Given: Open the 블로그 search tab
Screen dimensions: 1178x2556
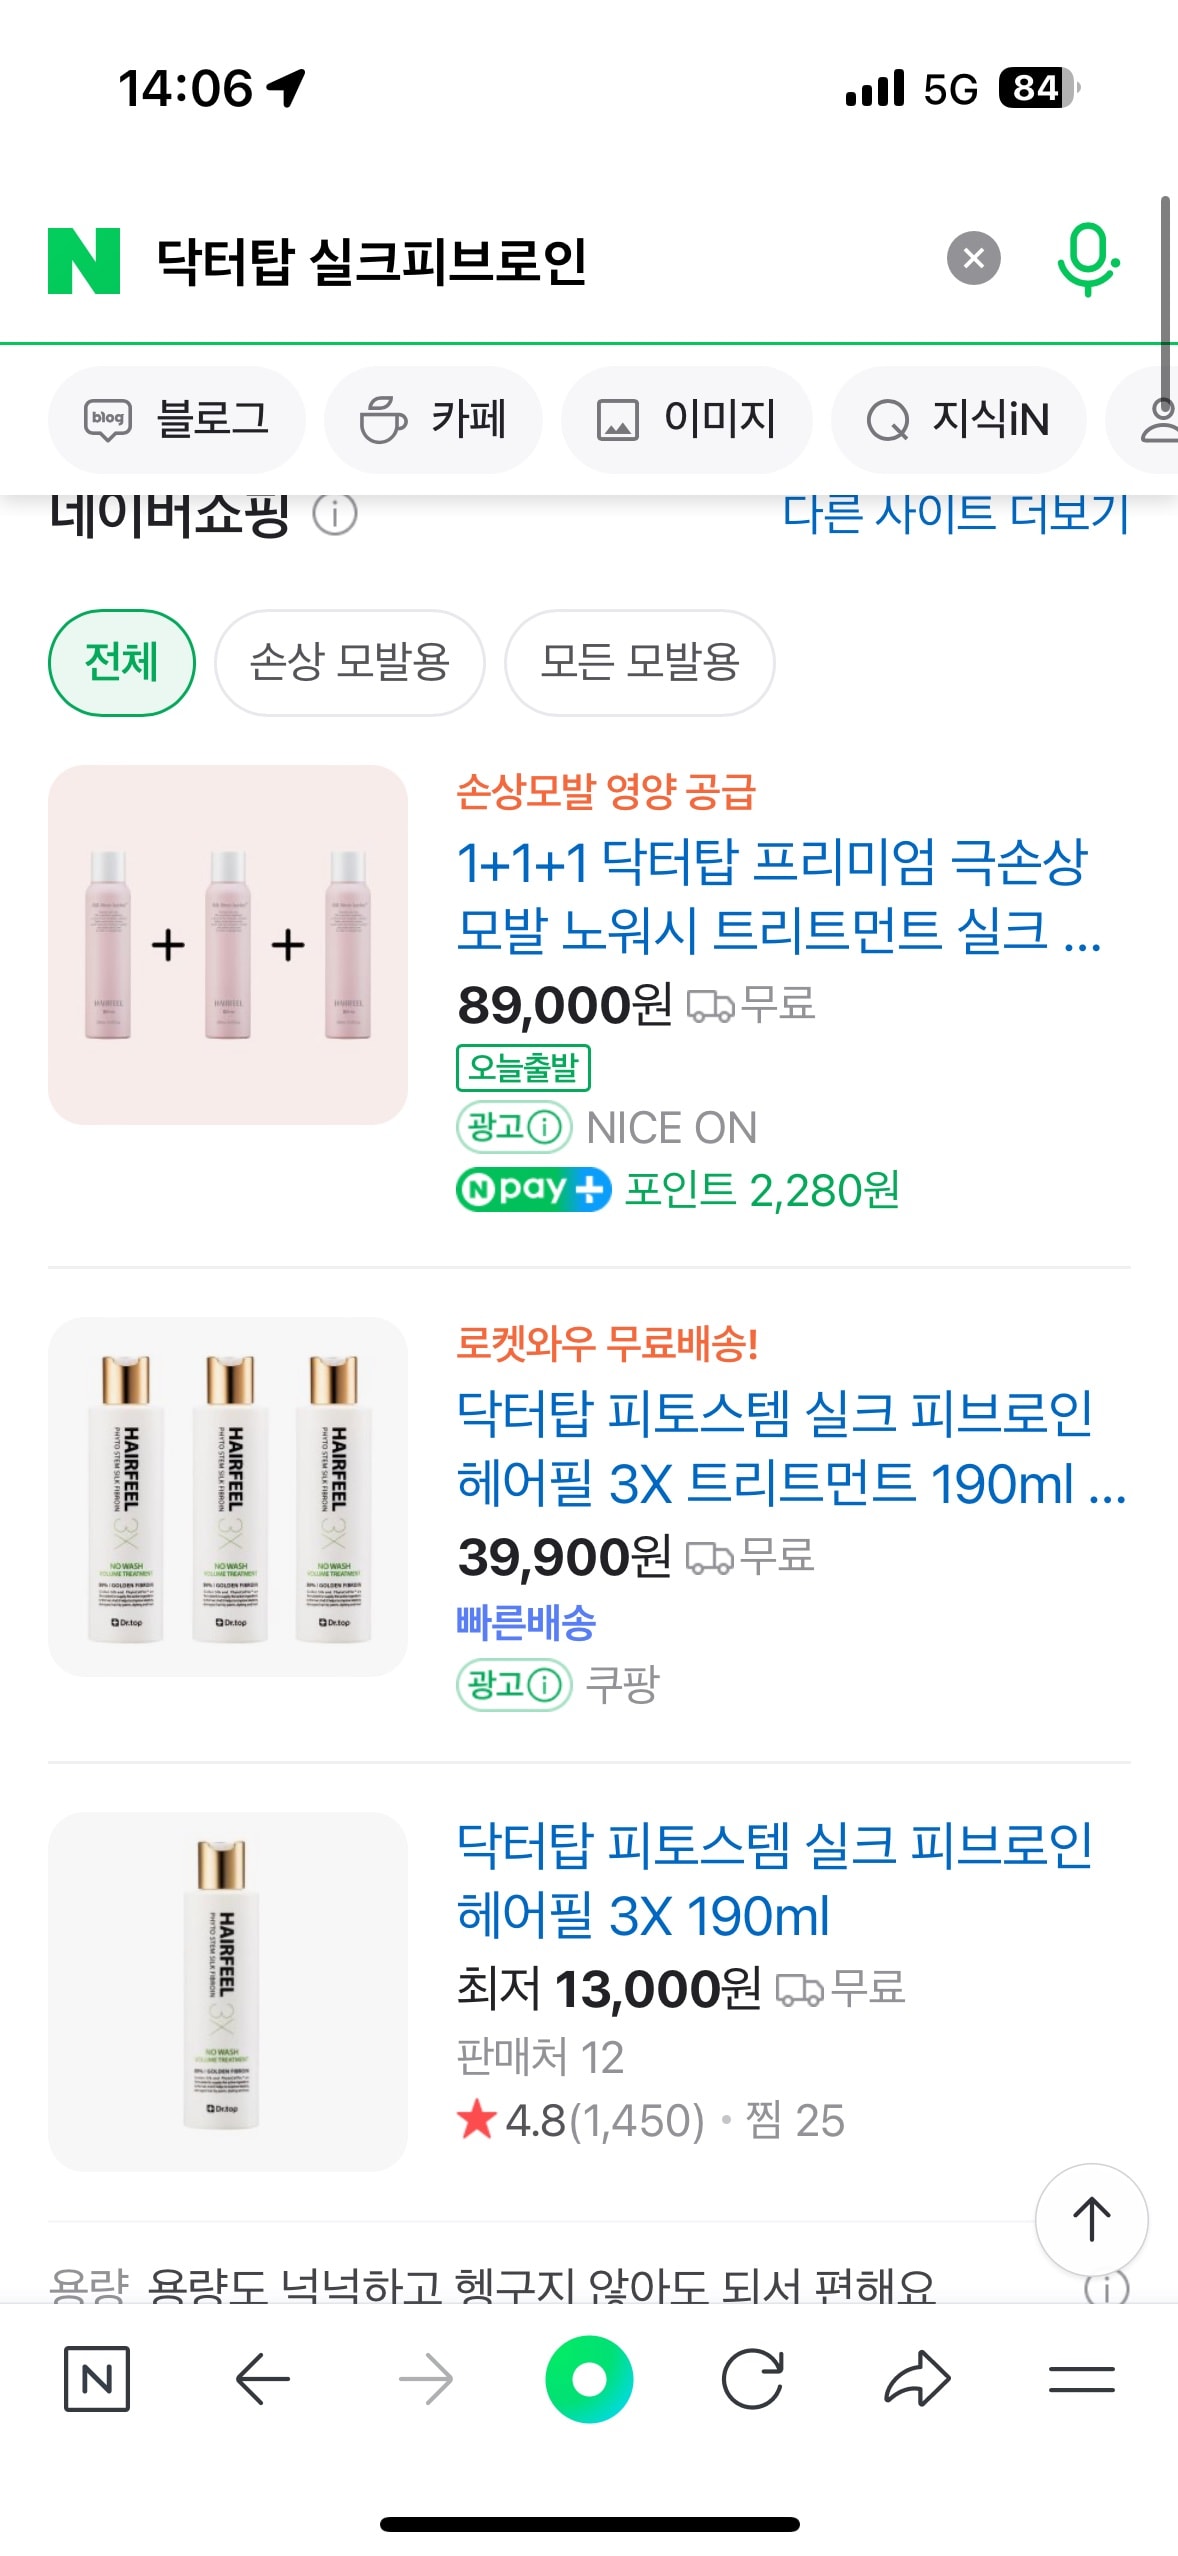Looking at the screenshot, I should click(177, 419).
